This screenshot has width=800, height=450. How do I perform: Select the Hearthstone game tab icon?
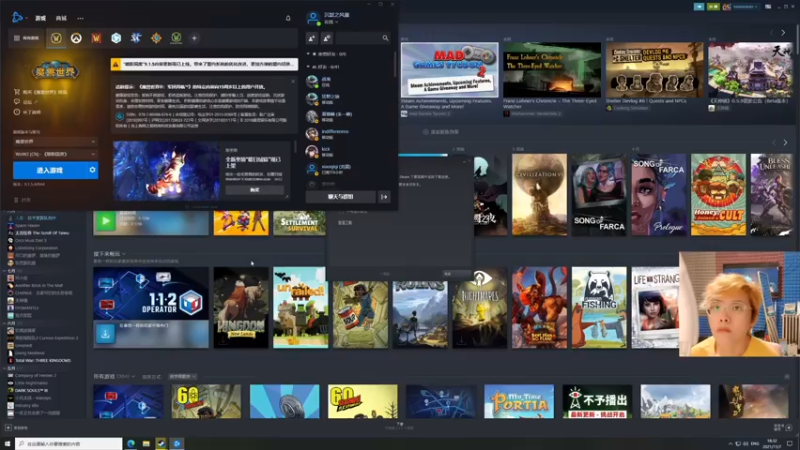pyautogui.click(x=116, y=38)
